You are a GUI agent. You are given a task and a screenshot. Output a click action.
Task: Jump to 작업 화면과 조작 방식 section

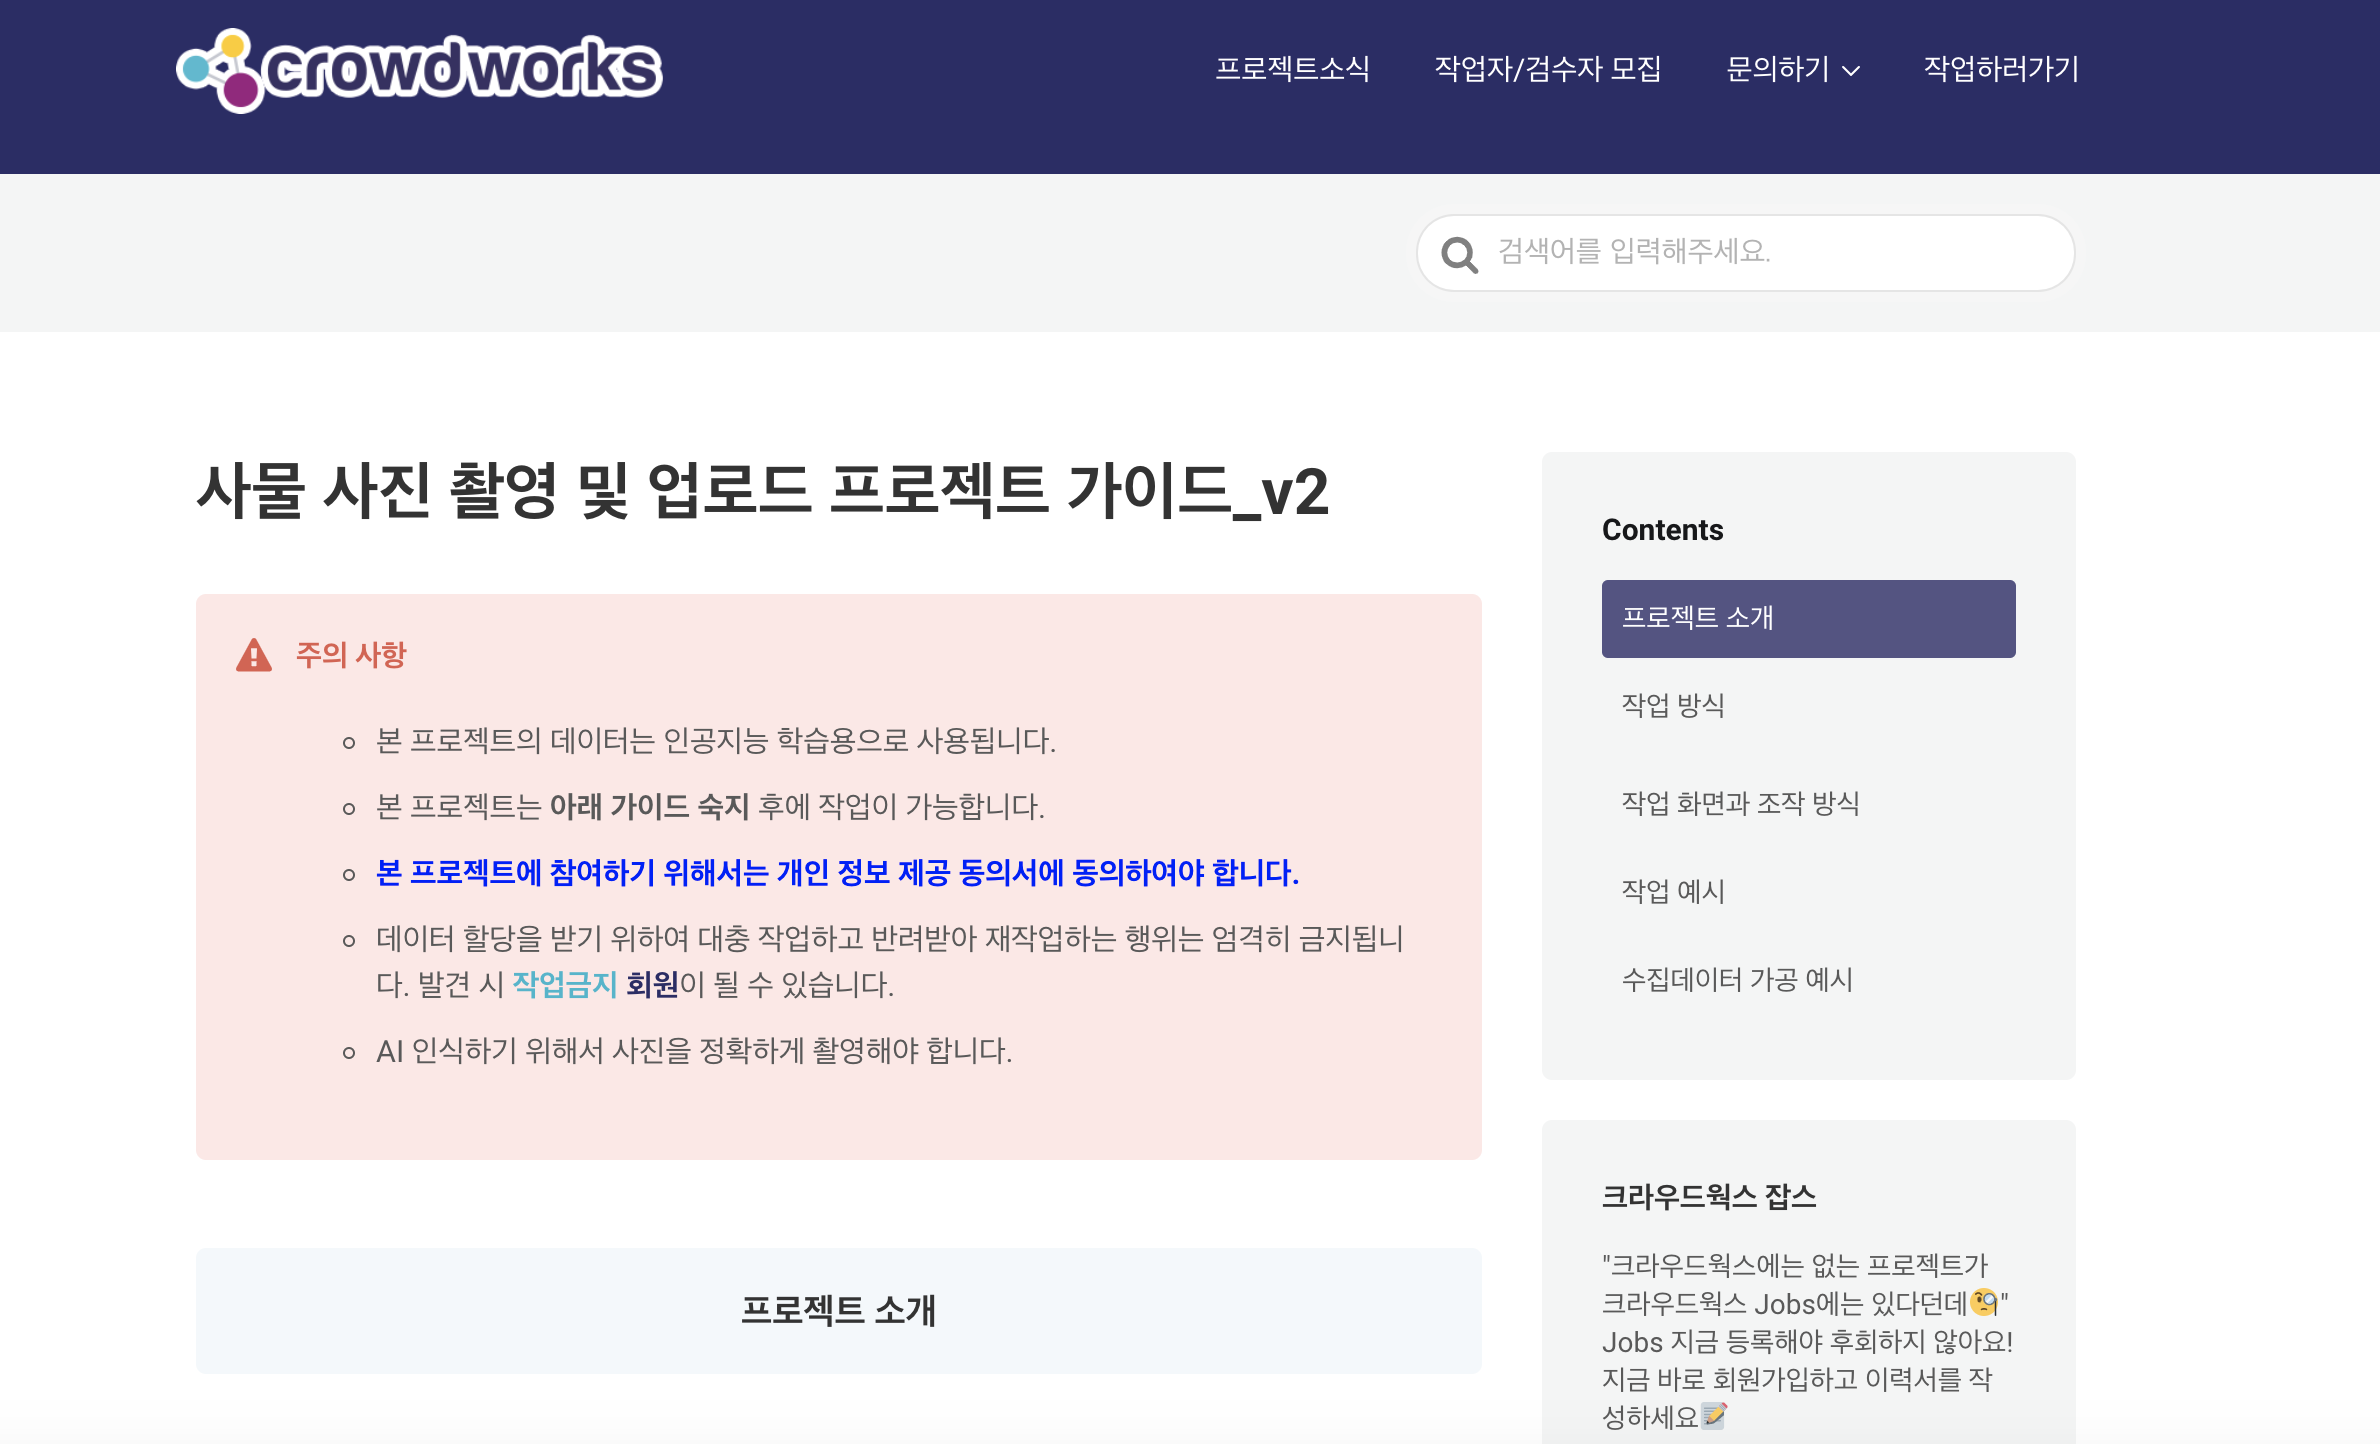(x=1740, y=803)
